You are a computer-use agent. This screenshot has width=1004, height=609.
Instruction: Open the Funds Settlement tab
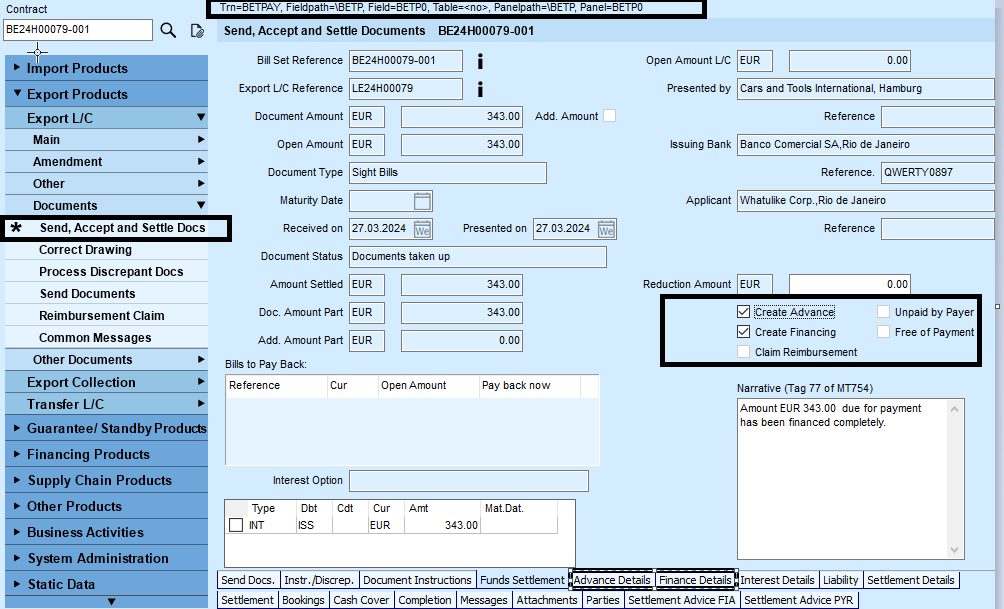pos(522,580)
